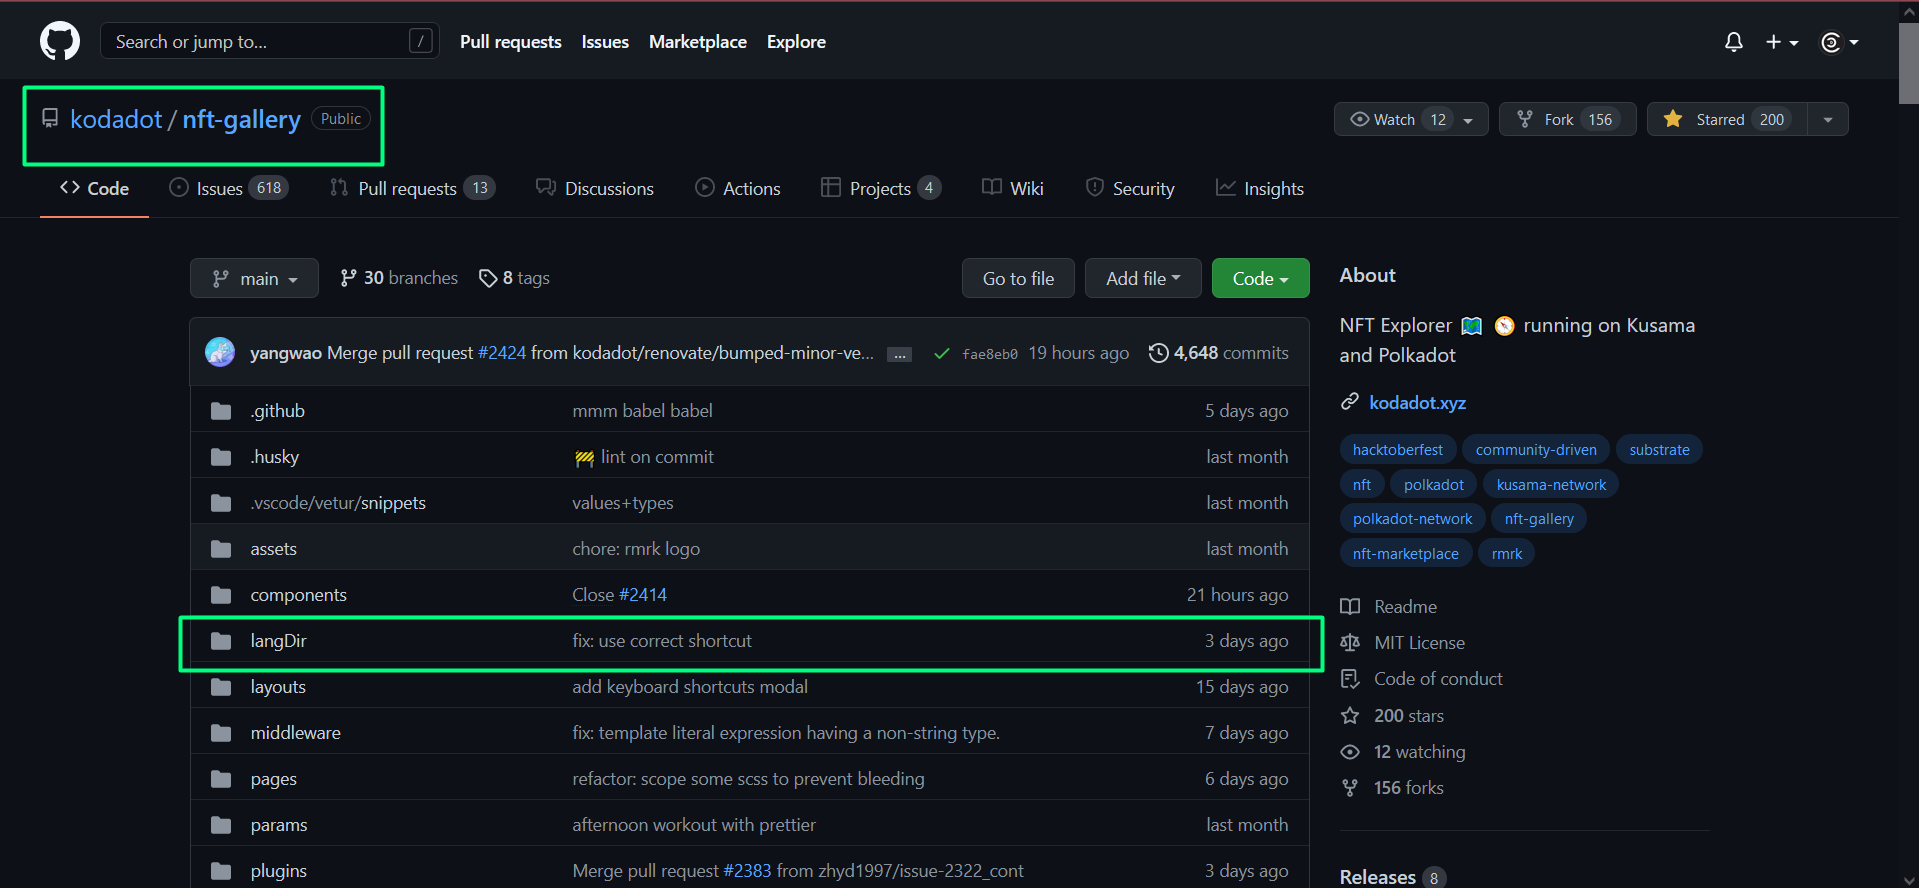Open the Add file dropdown
Viewport: 1919px width, 888px height.
[1143, 279]
